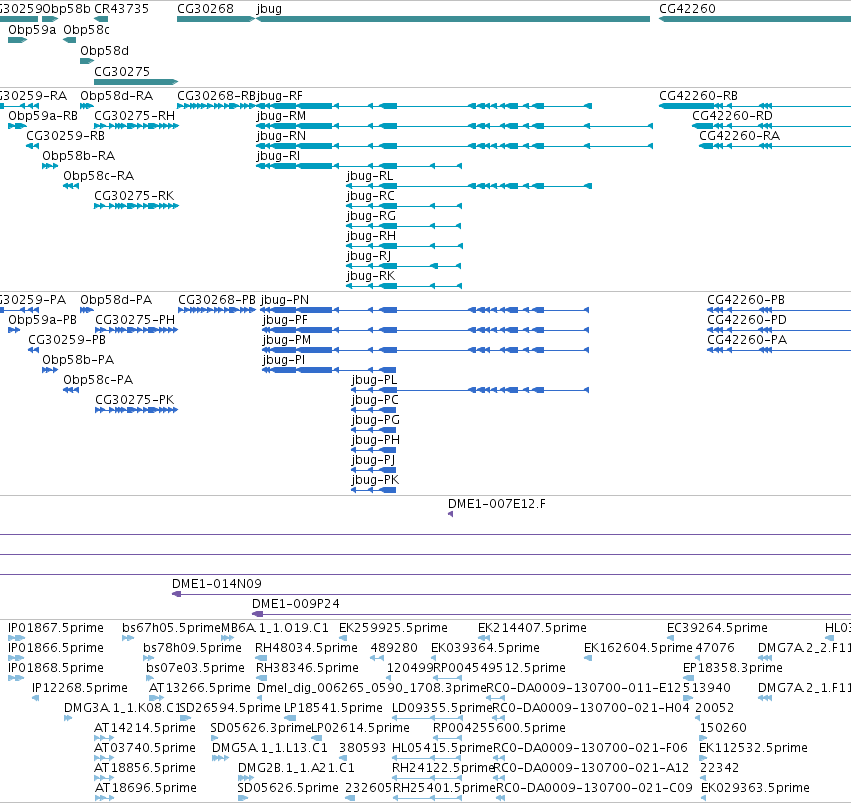Select the CG42260-PB protein label

click(x=746, y=300)
